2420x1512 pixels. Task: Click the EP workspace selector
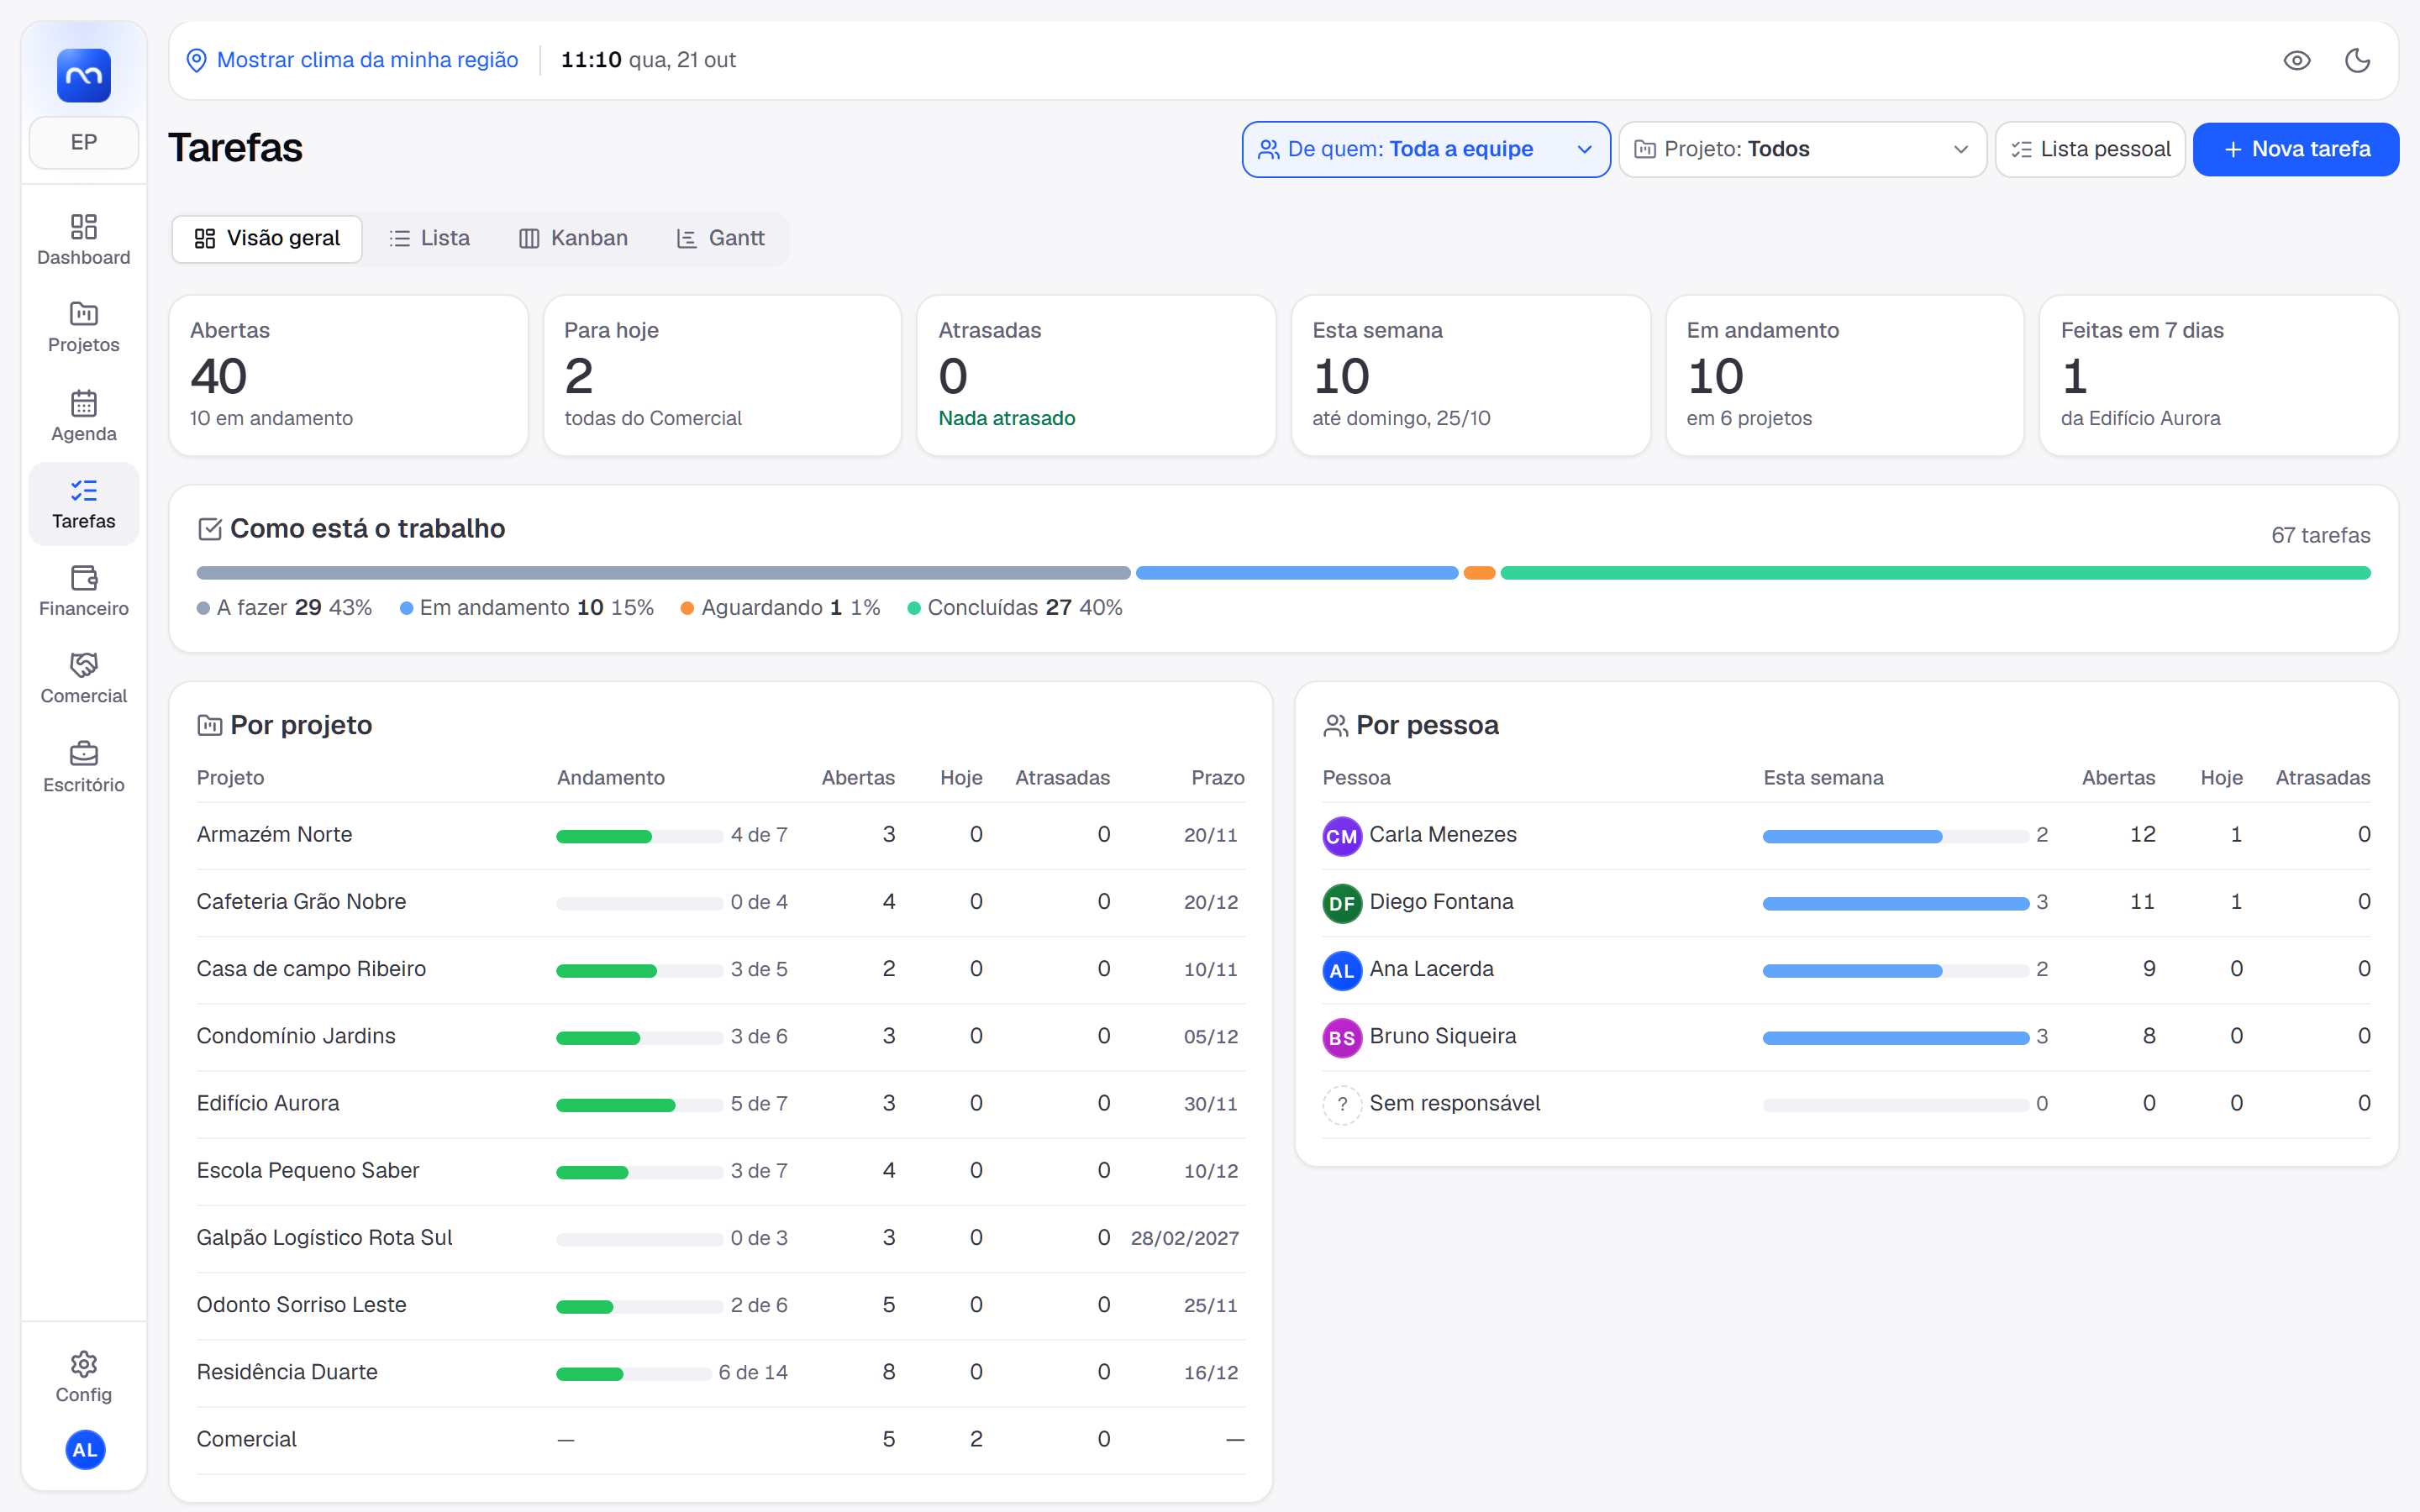pyautogui.click(x=84, y=142)
